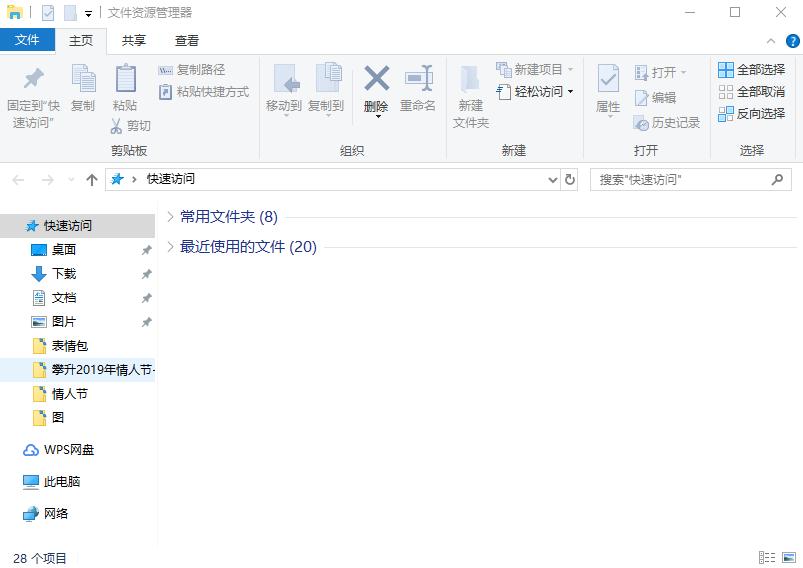
Task: Click the pin icon next to 文档
Action: [x=146, y=298]
